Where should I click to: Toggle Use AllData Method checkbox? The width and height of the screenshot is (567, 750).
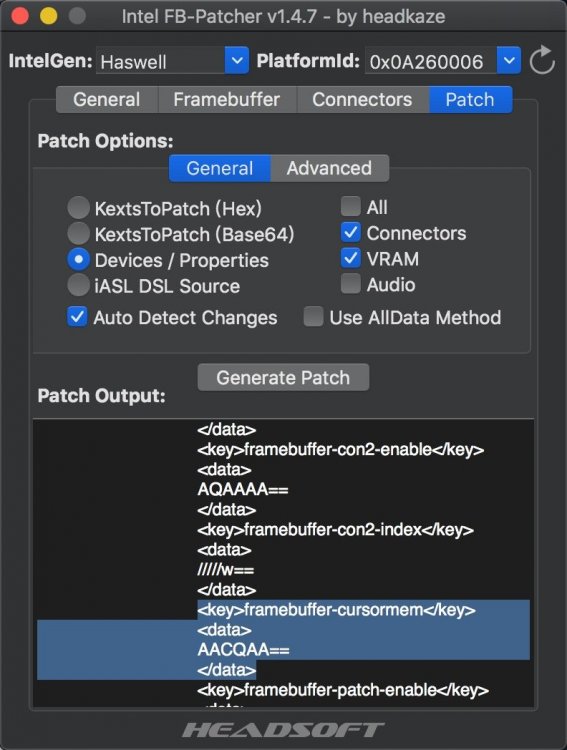[313, 317]
